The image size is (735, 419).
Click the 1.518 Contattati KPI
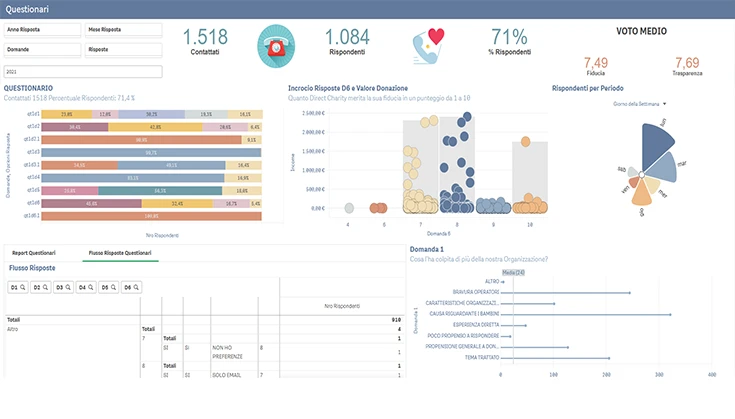point(205,41)
